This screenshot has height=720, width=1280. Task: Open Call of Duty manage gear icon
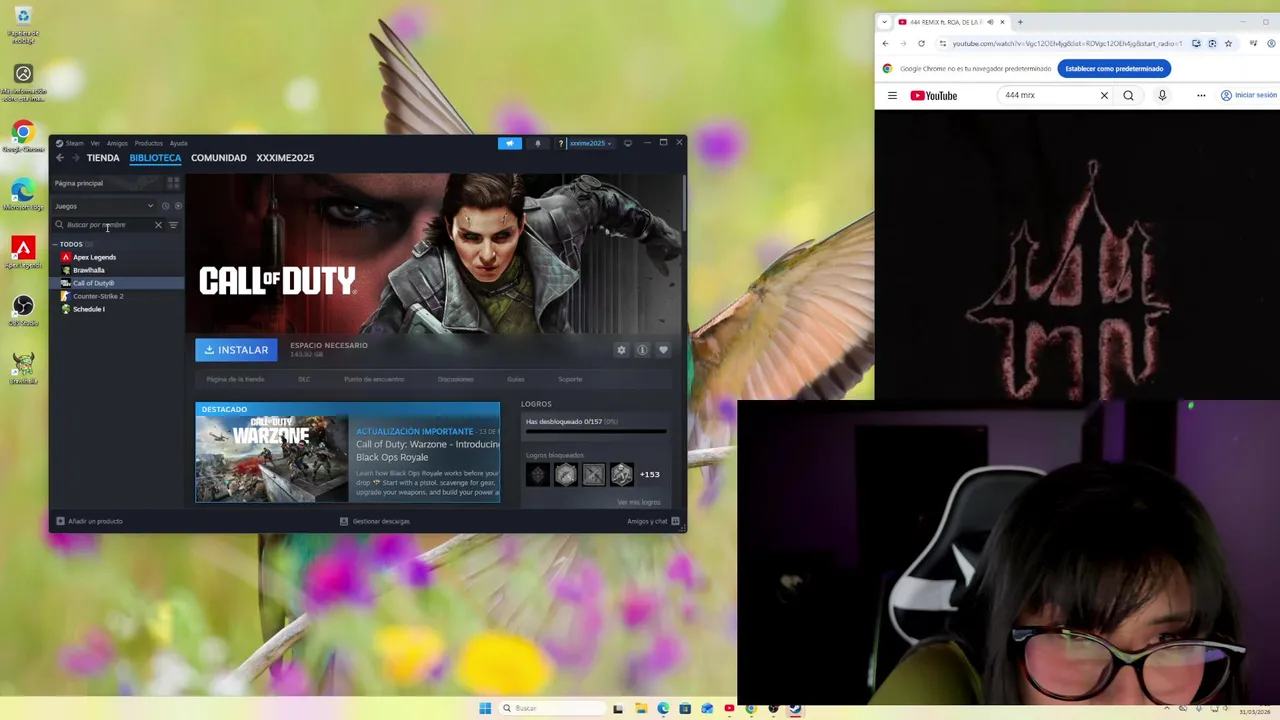pos(621,350)
